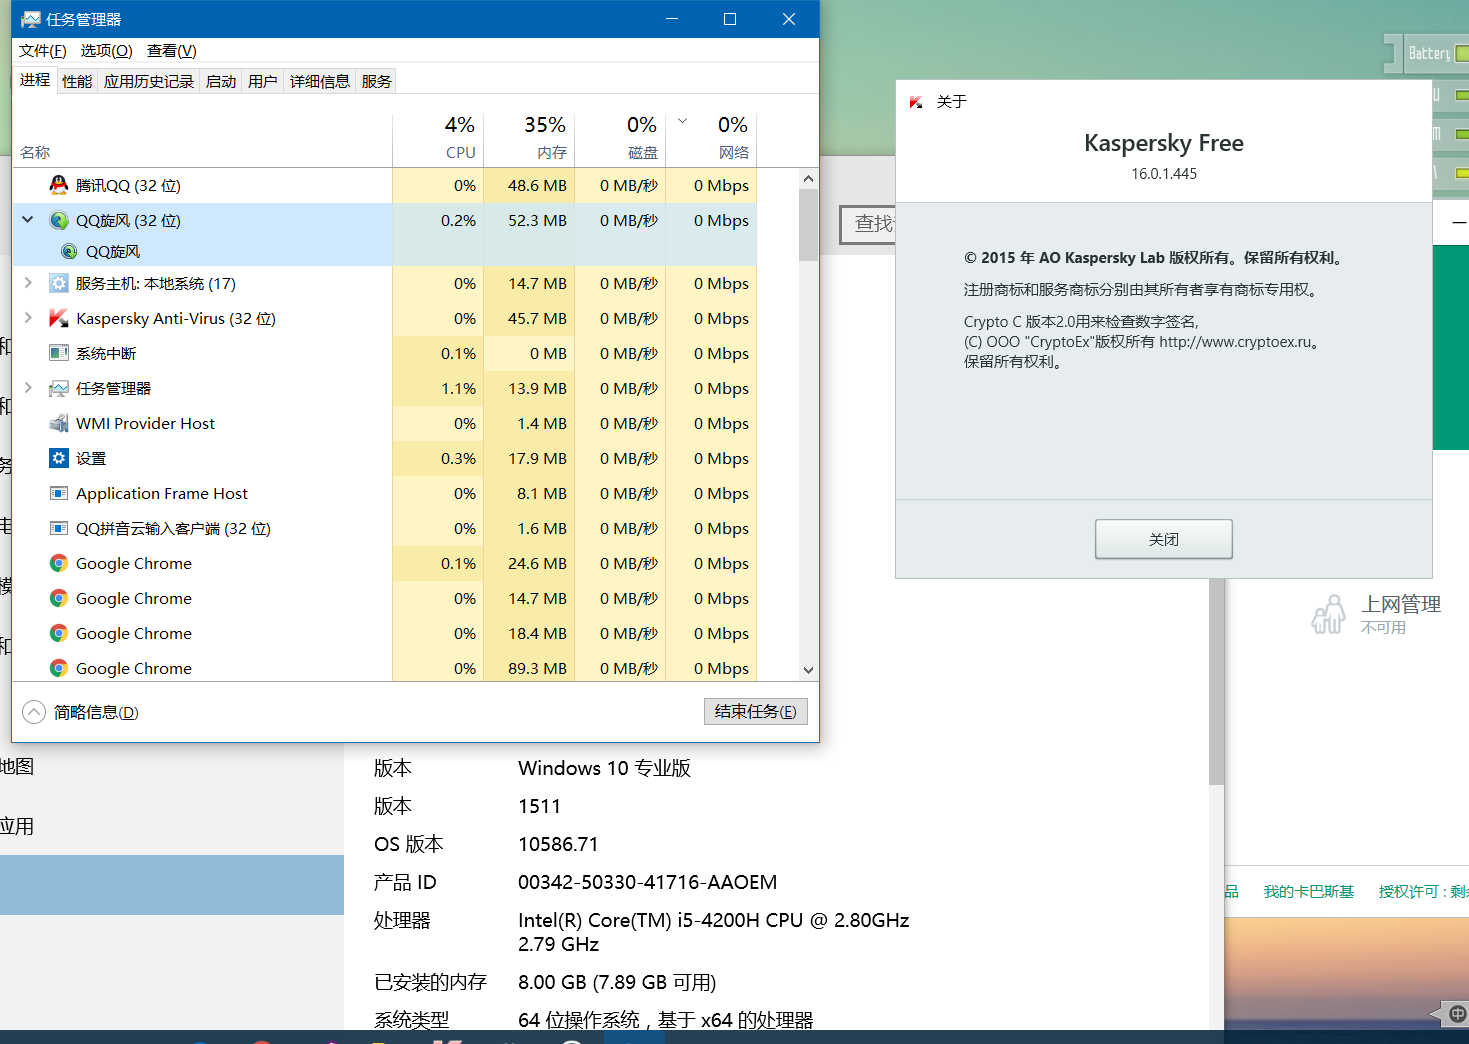Click the Windows 10 专业版 version text
The height and width of the screenshot is (1044, 1469).
click(604, 768)
